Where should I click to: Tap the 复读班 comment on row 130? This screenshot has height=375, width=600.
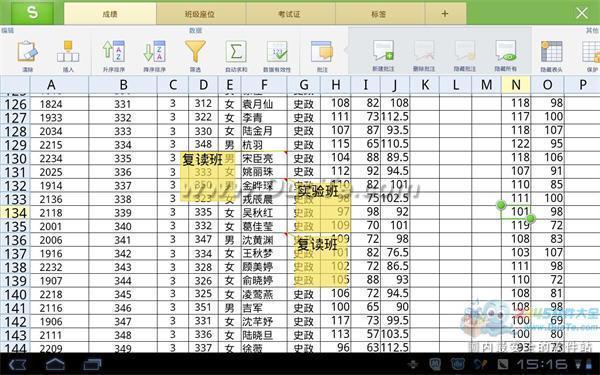(208, 176)
